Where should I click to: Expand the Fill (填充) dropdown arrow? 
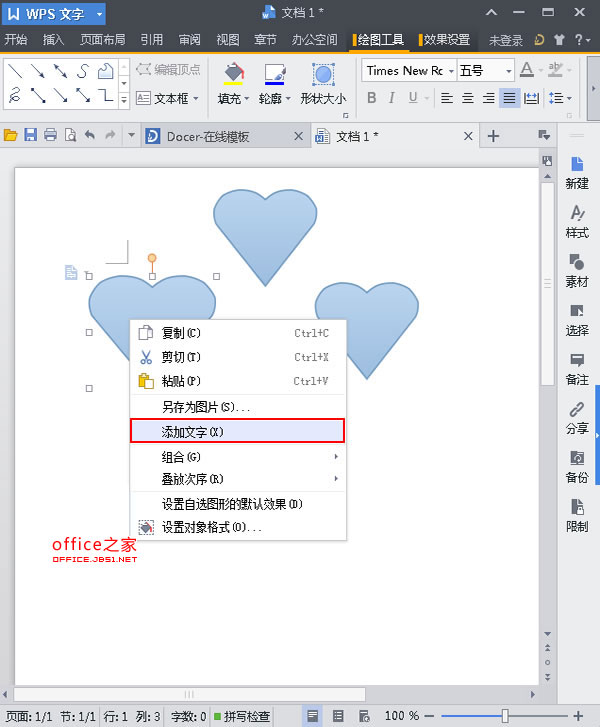coord(247,98)
